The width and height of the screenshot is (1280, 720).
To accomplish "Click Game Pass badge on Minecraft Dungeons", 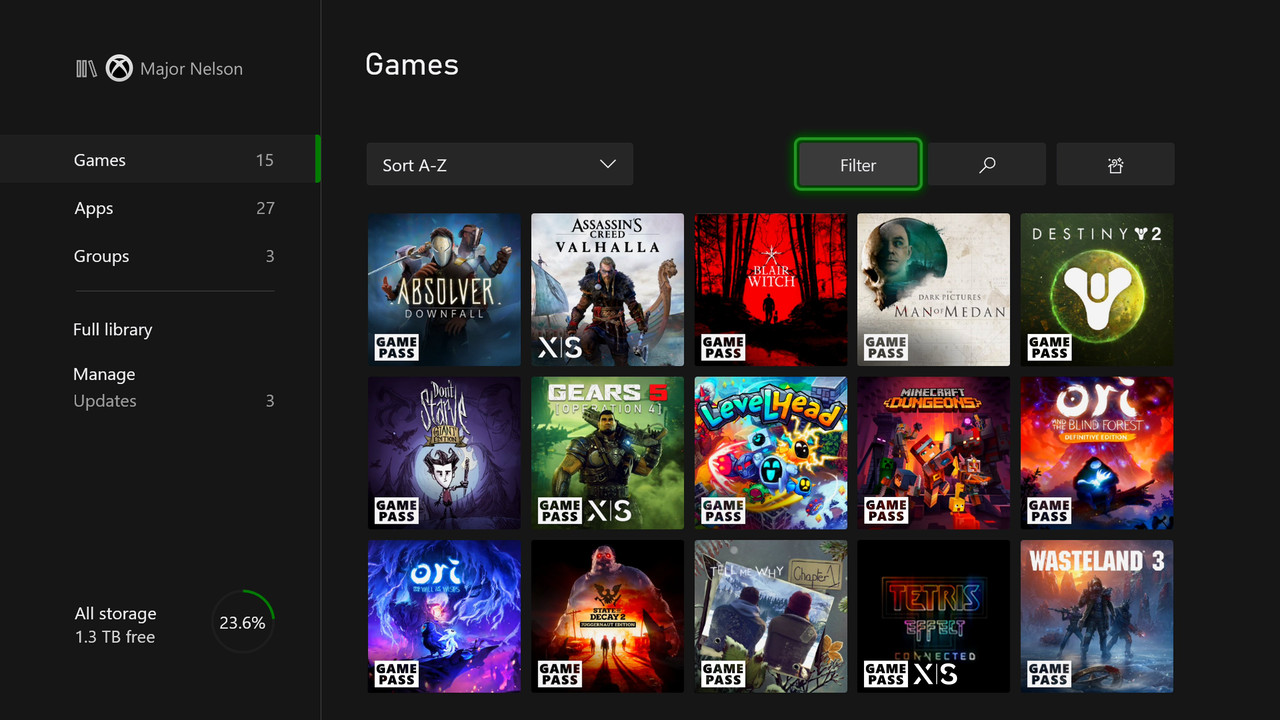I will 886,511.
